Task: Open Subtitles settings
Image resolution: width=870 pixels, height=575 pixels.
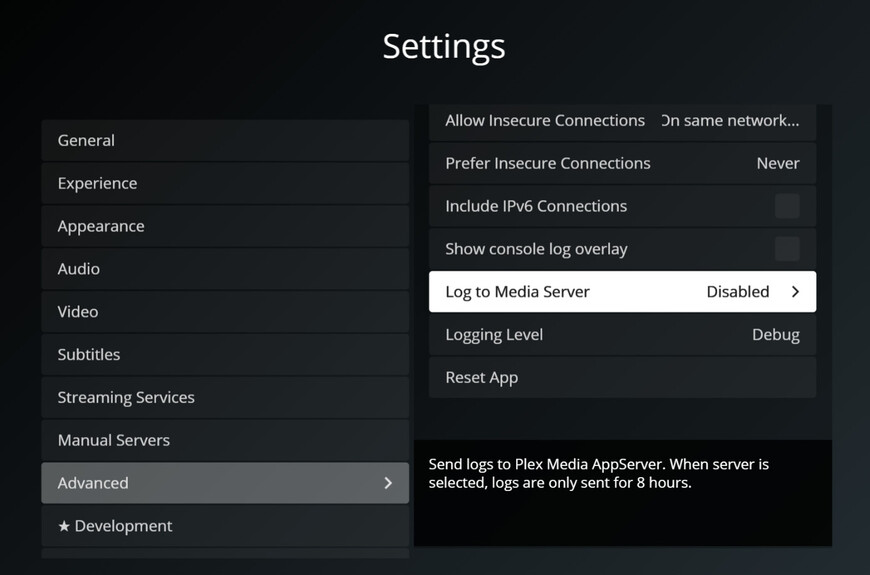Action: (x=225, y=355)
